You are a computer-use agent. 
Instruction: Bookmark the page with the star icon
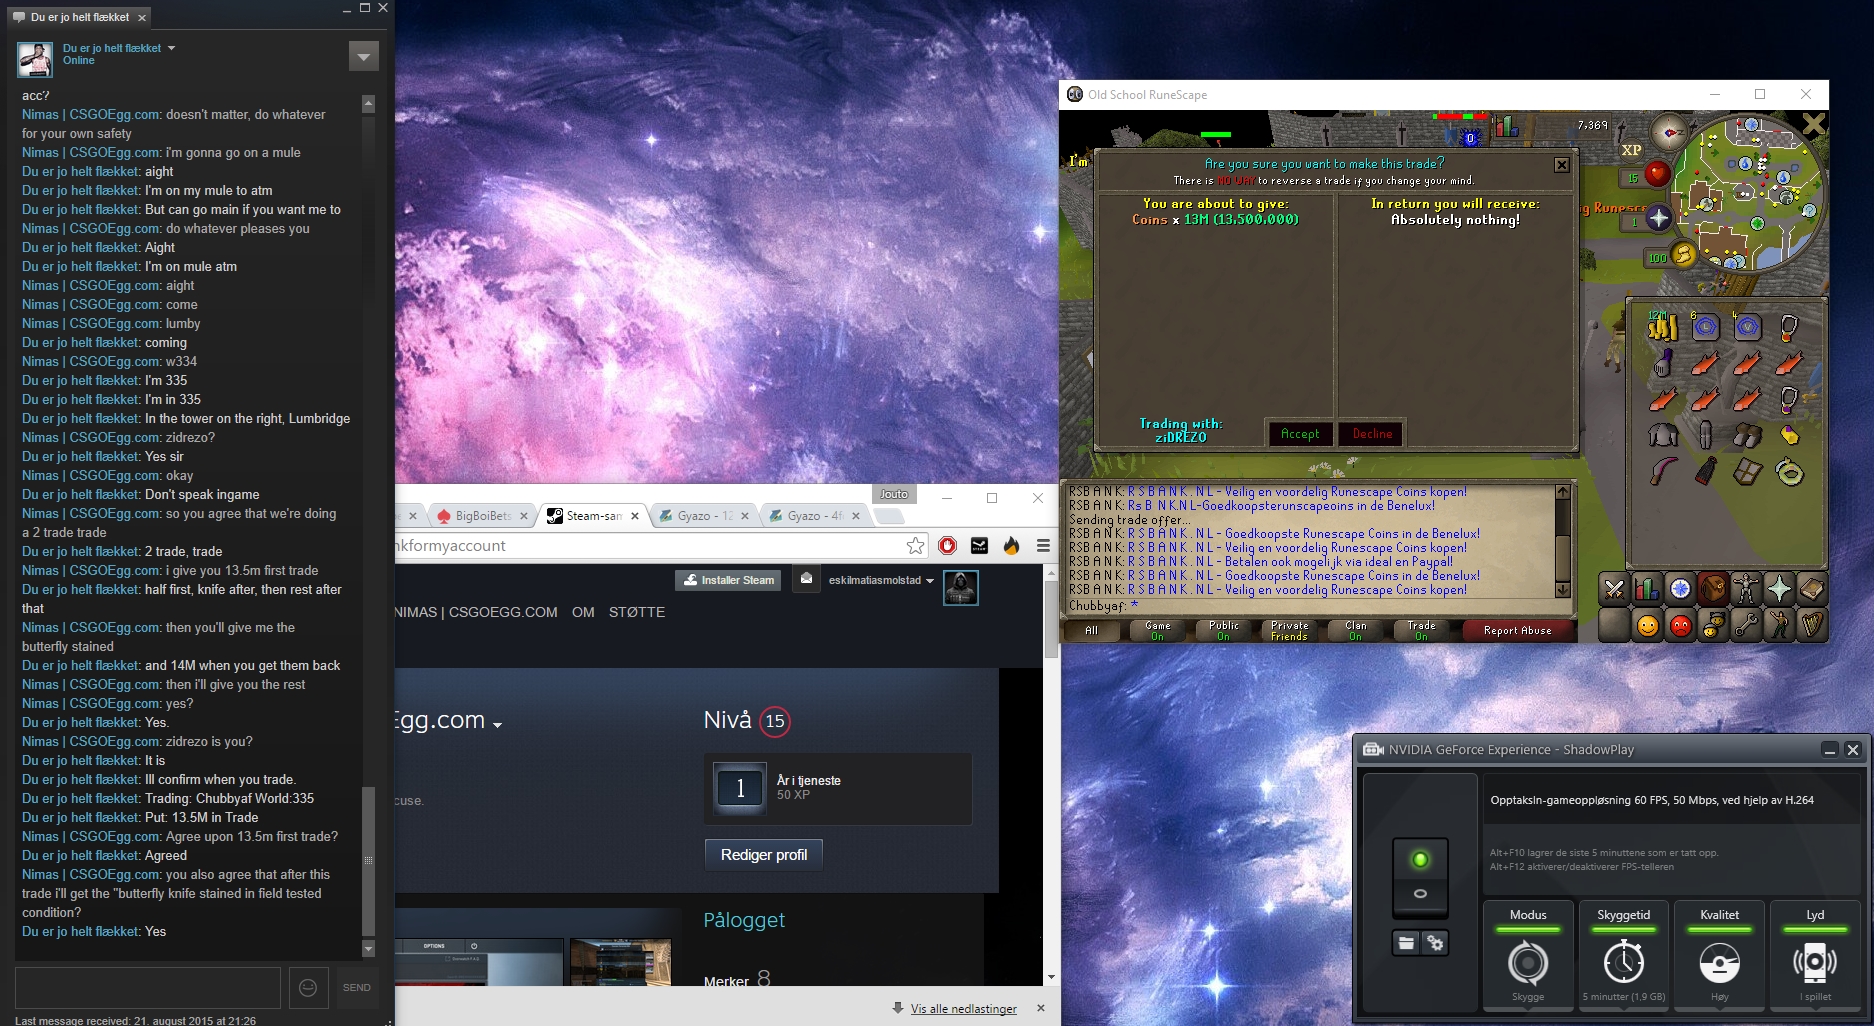point(915,545)
